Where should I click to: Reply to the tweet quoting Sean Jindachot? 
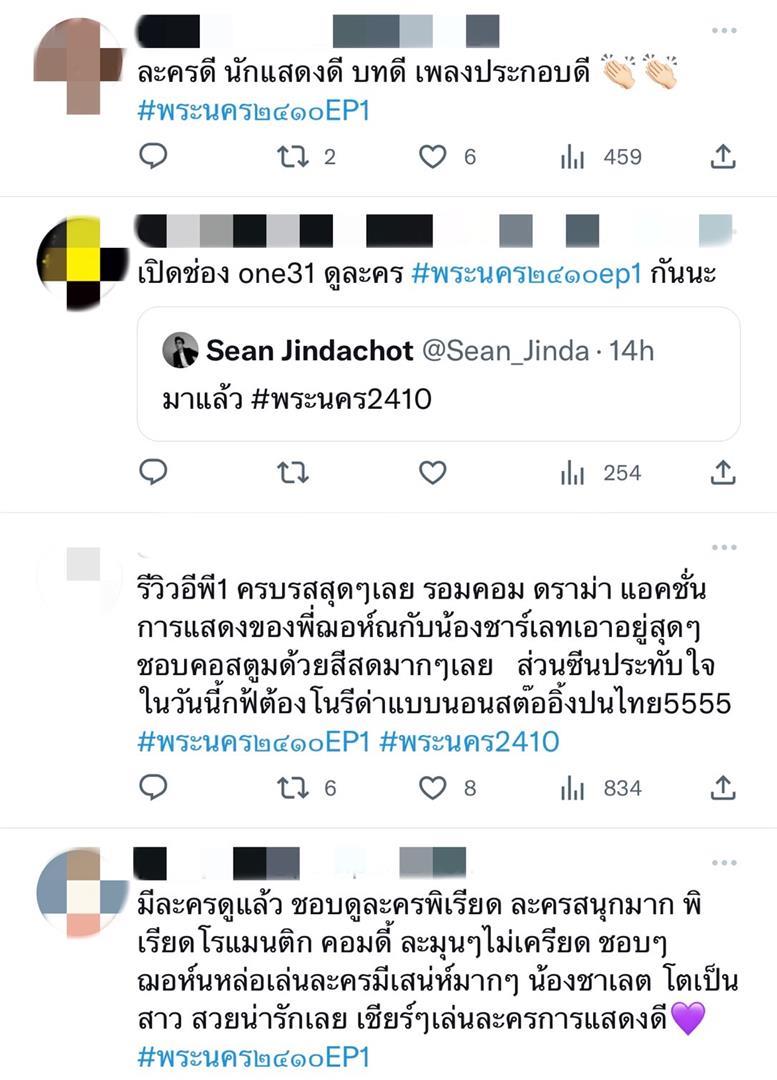(x=153, y=472)
